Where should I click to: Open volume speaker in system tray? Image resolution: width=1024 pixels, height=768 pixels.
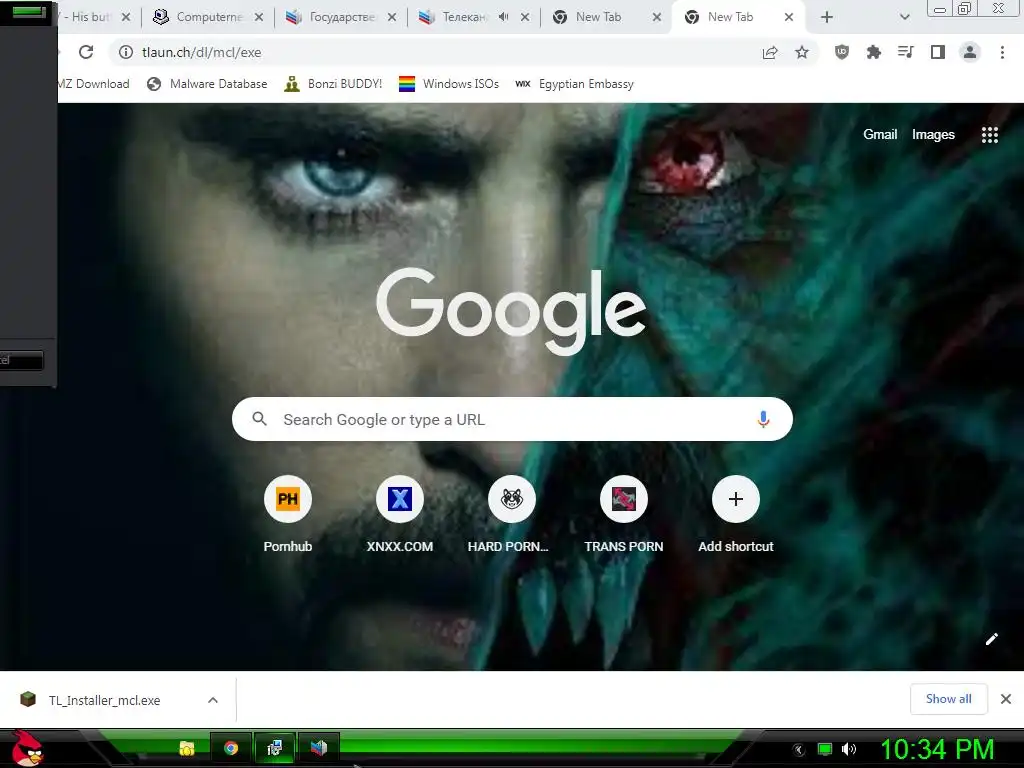(848, 749)
